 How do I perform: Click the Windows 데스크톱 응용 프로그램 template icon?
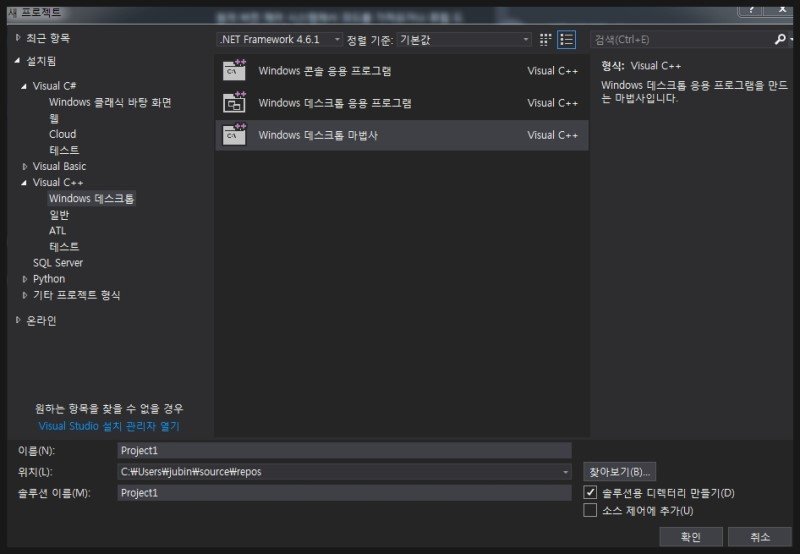234,103
